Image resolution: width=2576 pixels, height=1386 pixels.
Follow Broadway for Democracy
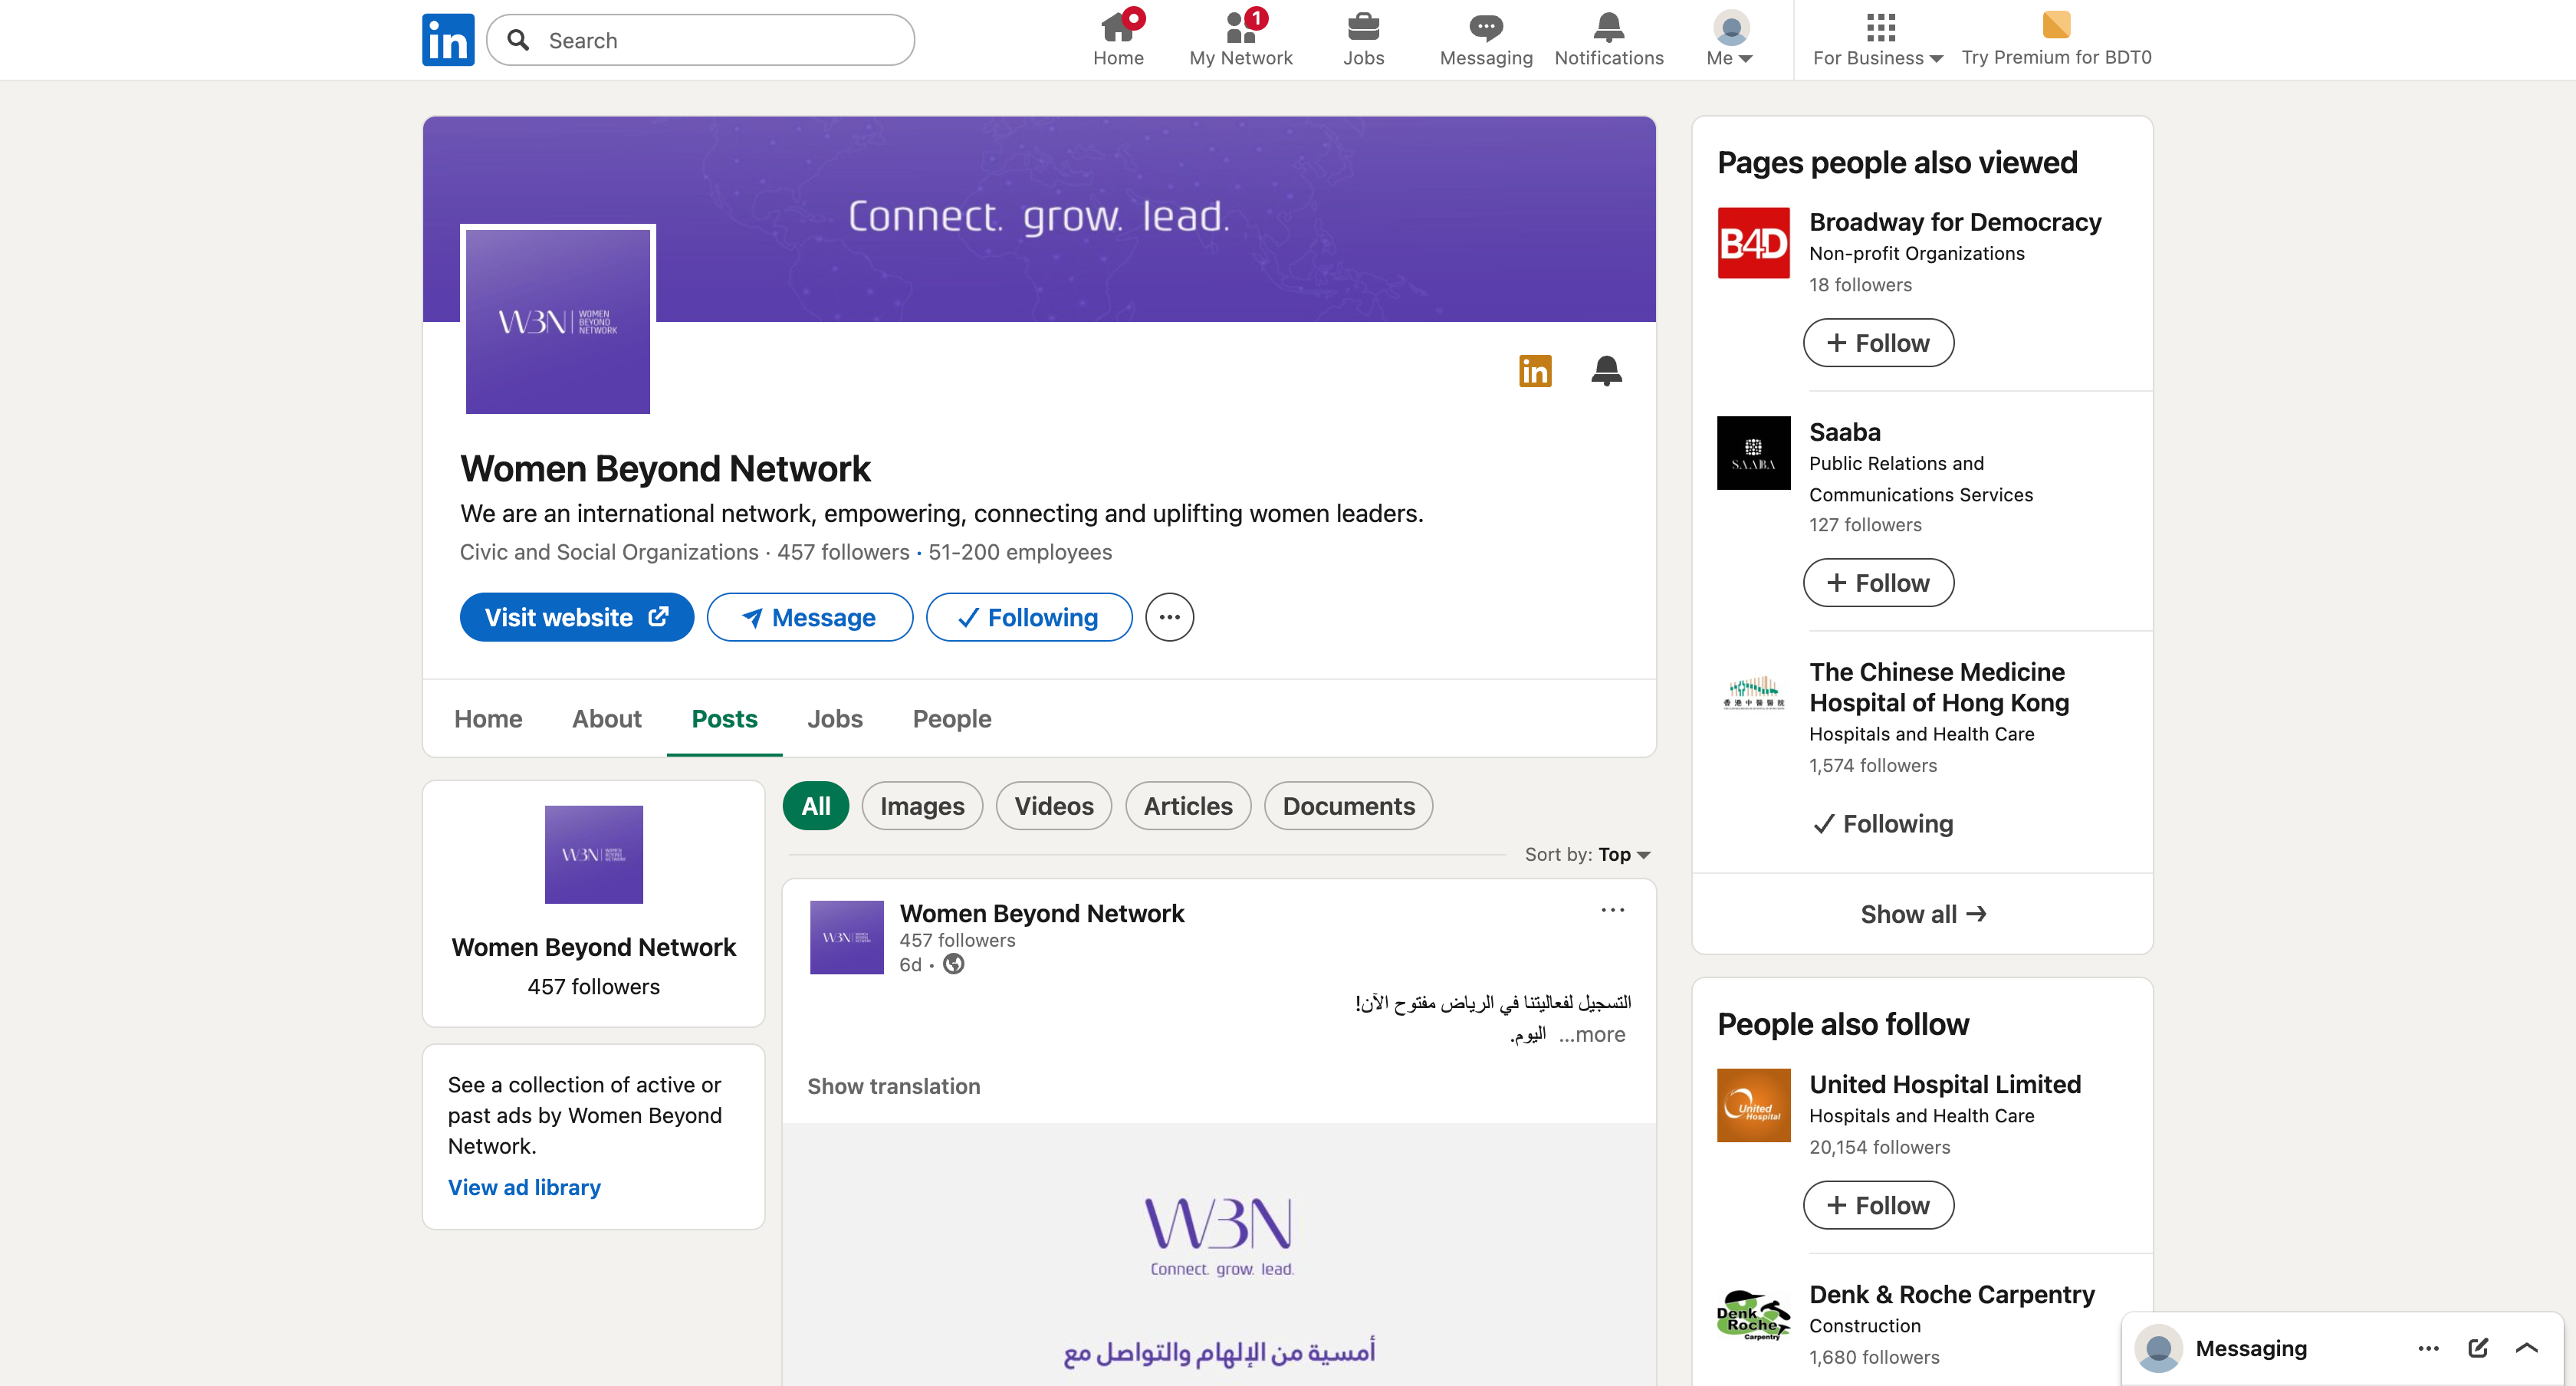point(1878,343)
